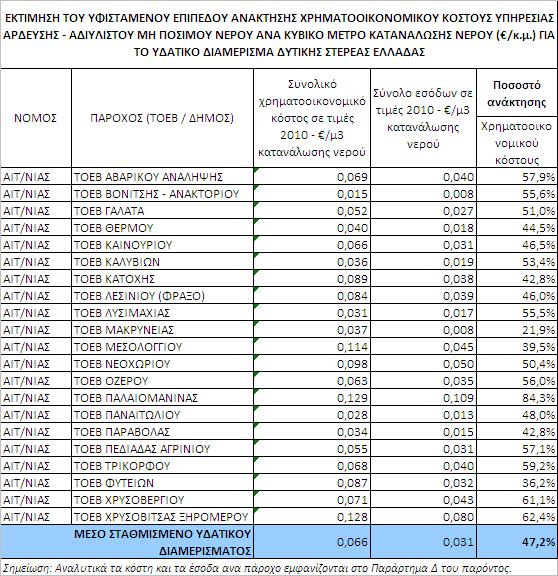This screenshot has height=576, width=558.
Task: Click cell ΤΟΕΒ ΑΒΑΡΙΚΟΥ ΑΝΑΛΗΨΗΣ
Action: tap(162, 177)
